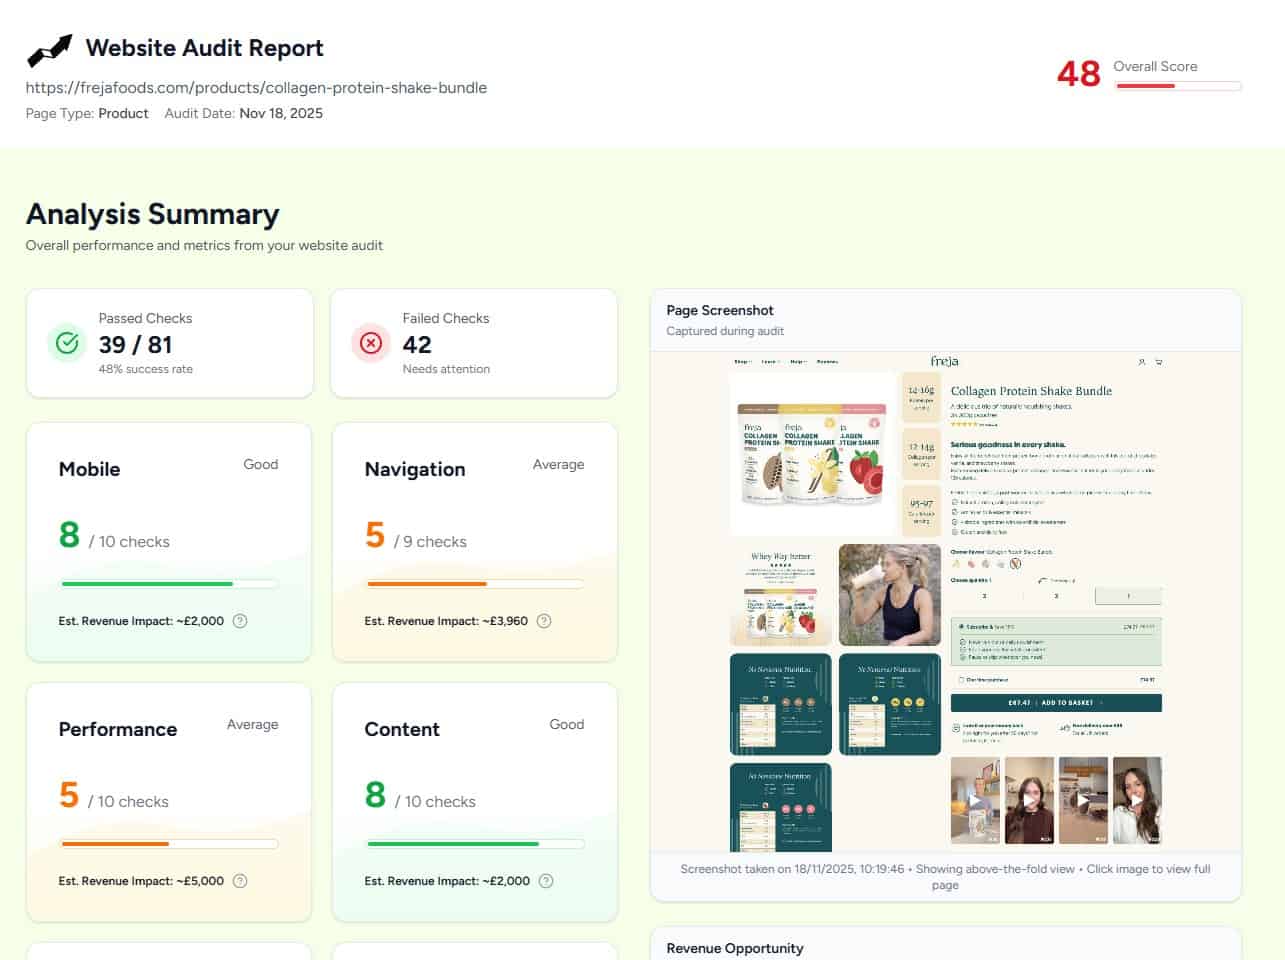Image resolution: width=1285 pixels, height=960 pixels.
Task: Open Navigation revenue impact help icon
Action: click(544, 621)
